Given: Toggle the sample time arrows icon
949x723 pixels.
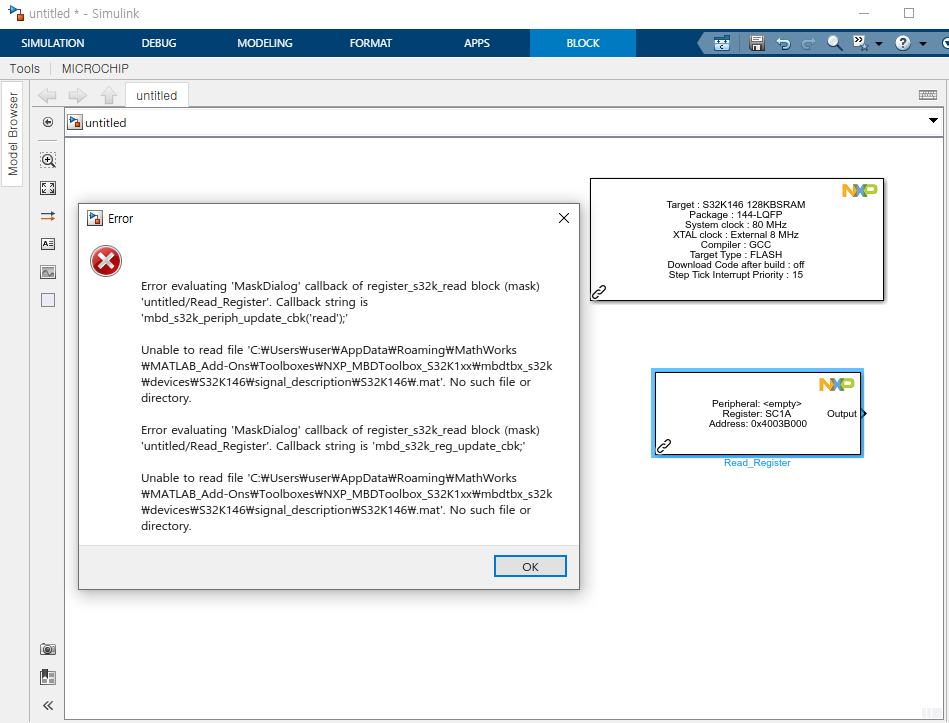Looking at the screenshot, I should point(48,216).
